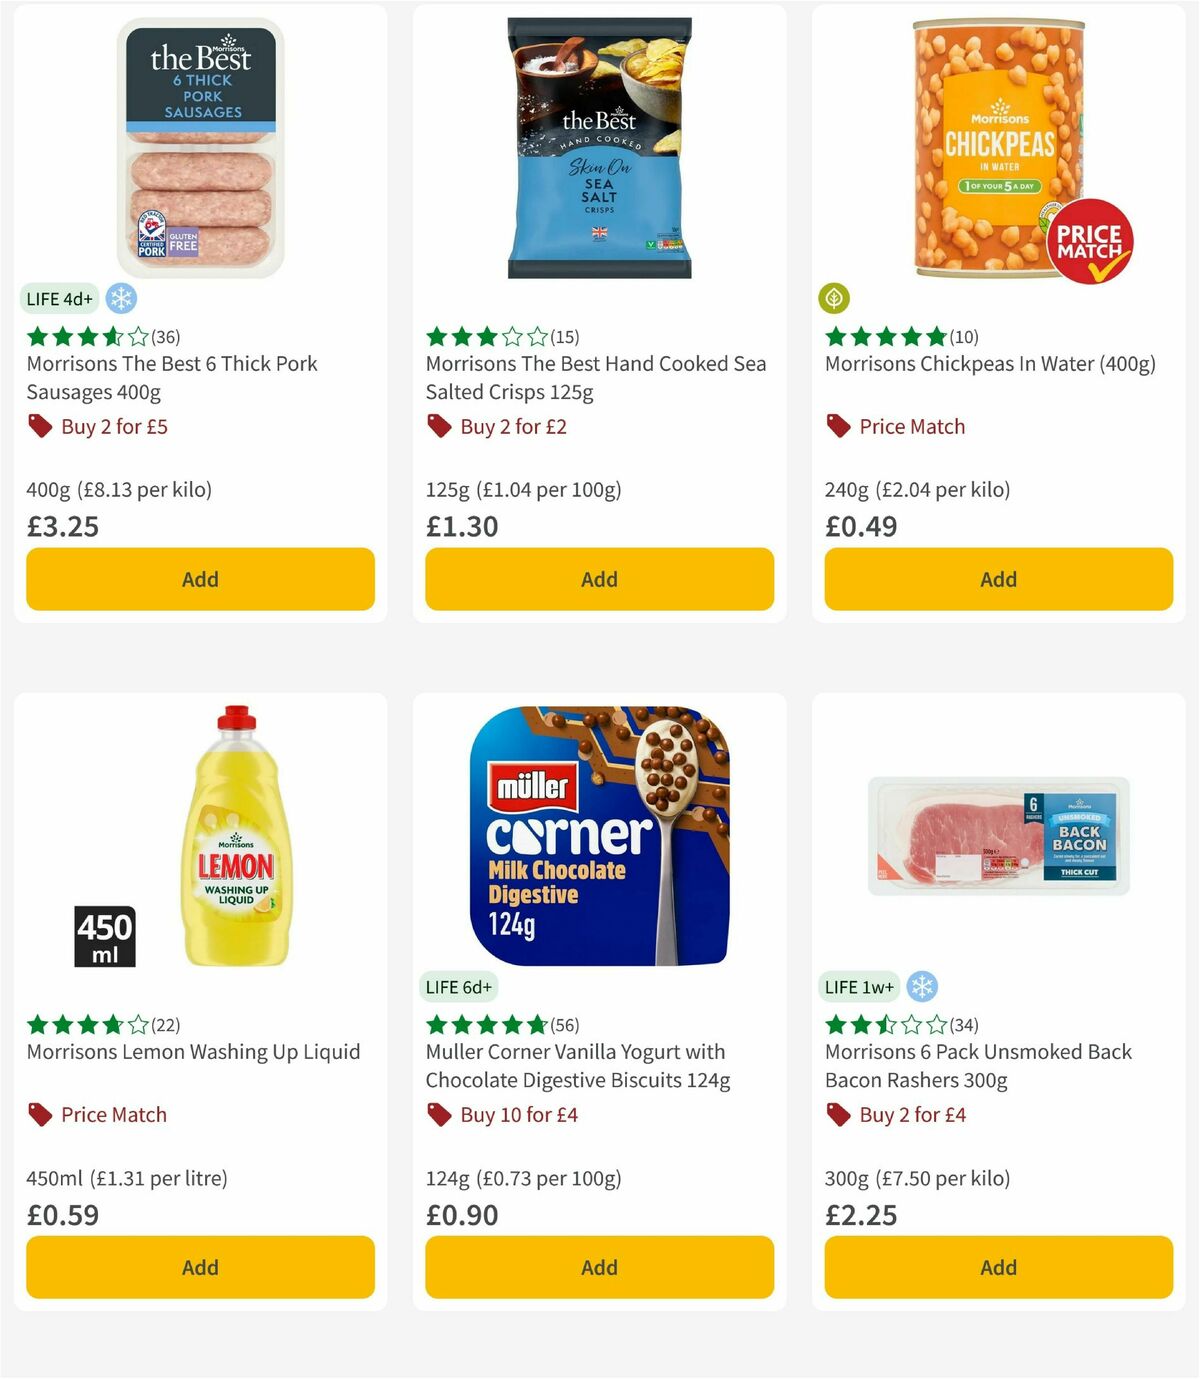The width and height of the screenshot is (1200, 1379).
Task: Click the Buy 2 for £5 offer link
Action: point(113,425)
